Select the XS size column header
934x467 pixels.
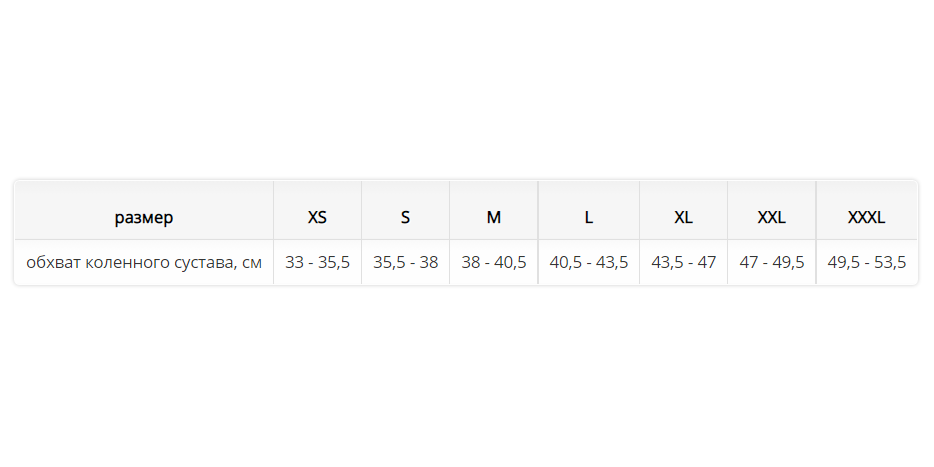[x=317, y=217]
